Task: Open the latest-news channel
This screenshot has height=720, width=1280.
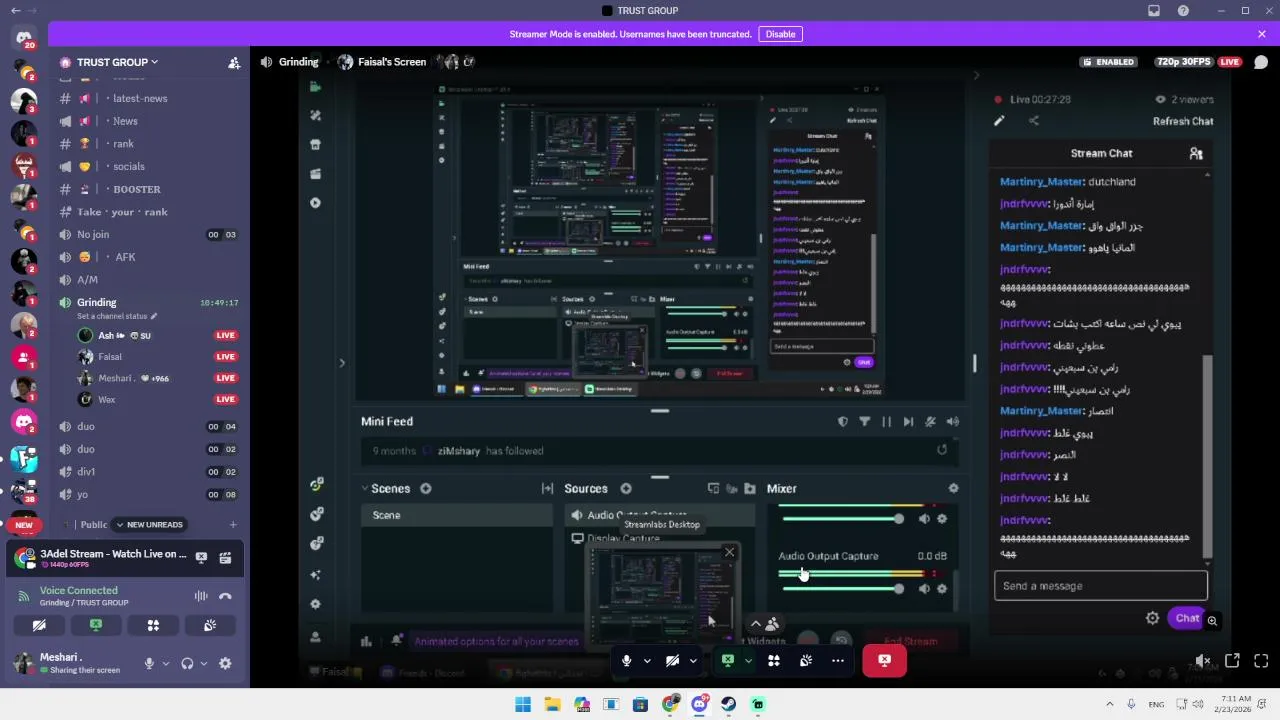Action: click(140, 98)
